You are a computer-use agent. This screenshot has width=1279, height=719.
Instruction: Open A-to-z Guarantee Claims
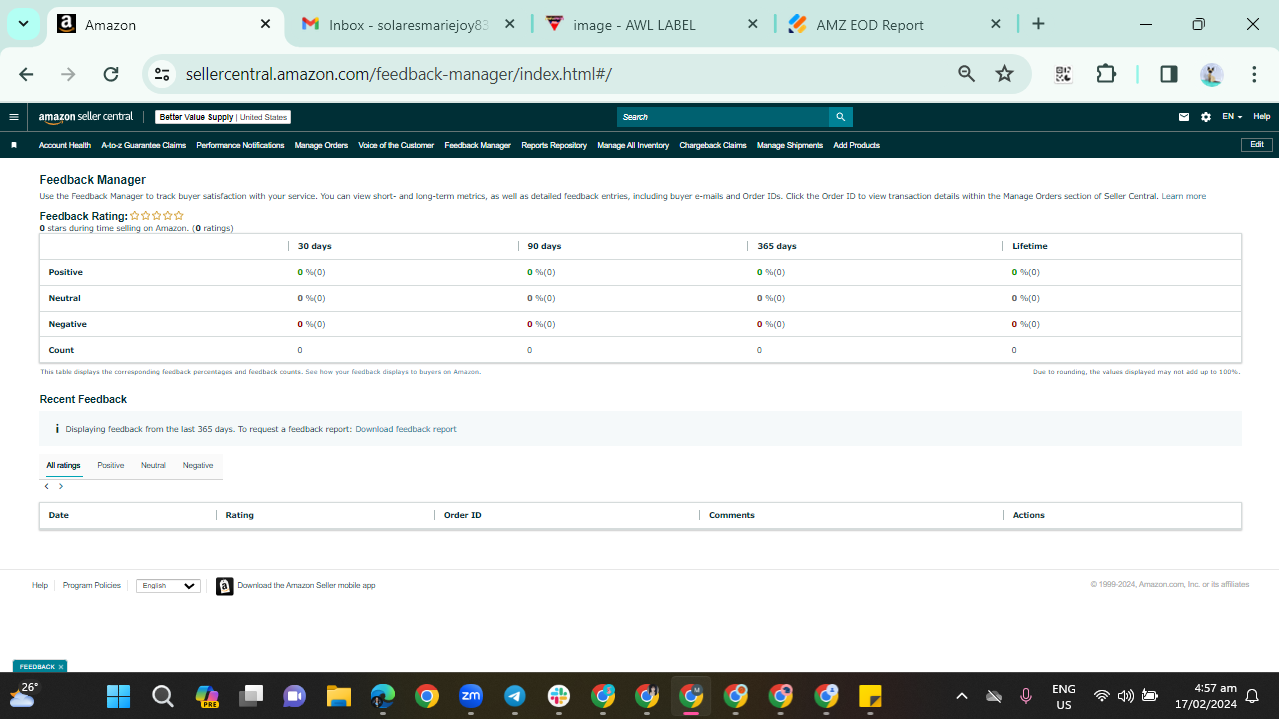144,145
